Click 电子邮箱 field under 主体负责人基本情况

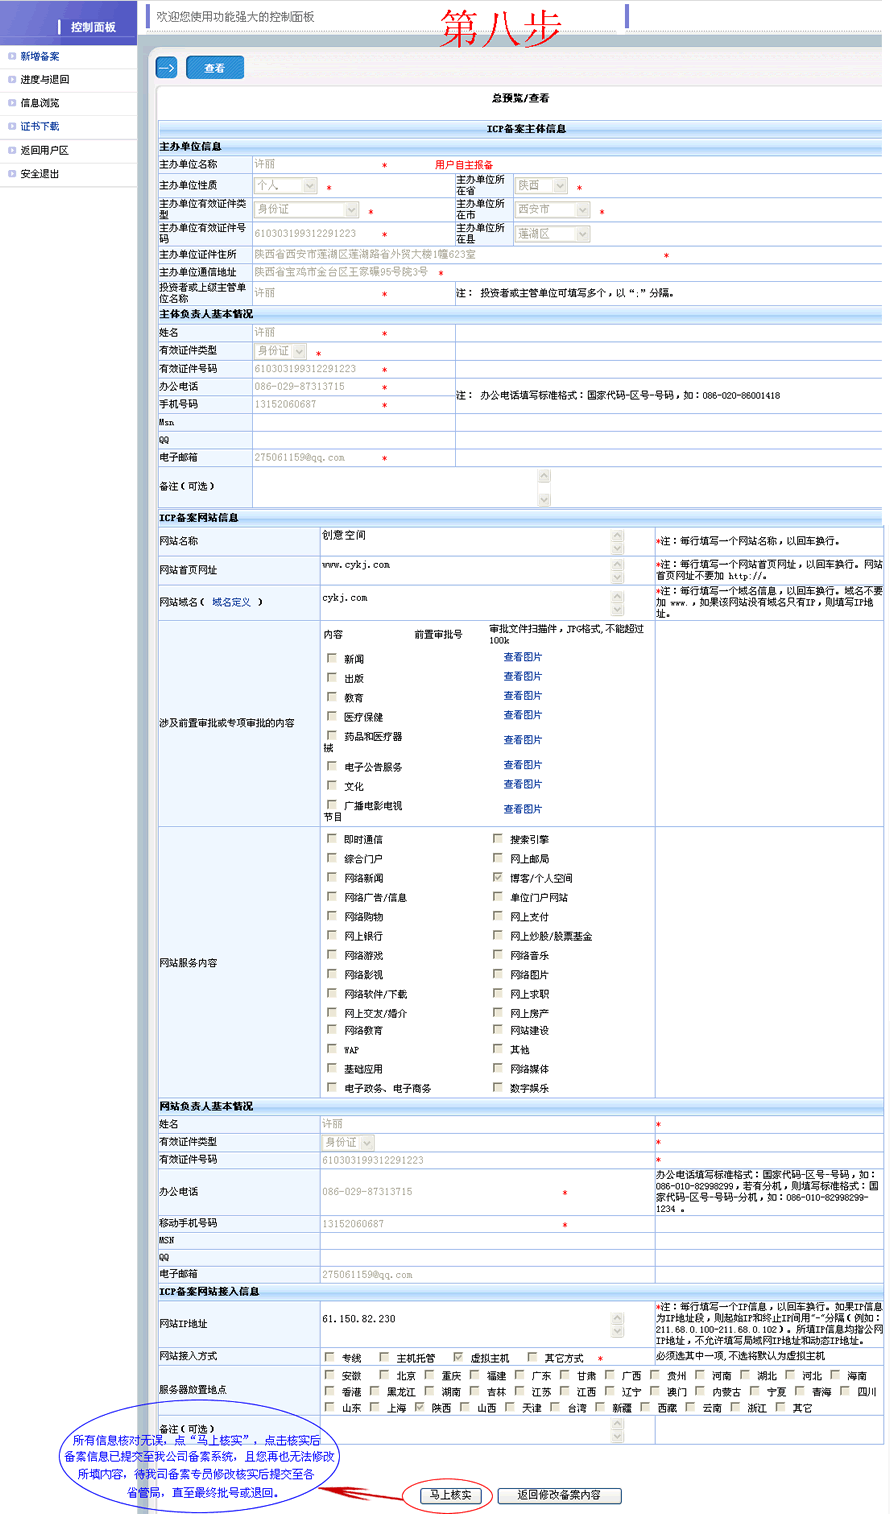[x=316, y=457]
